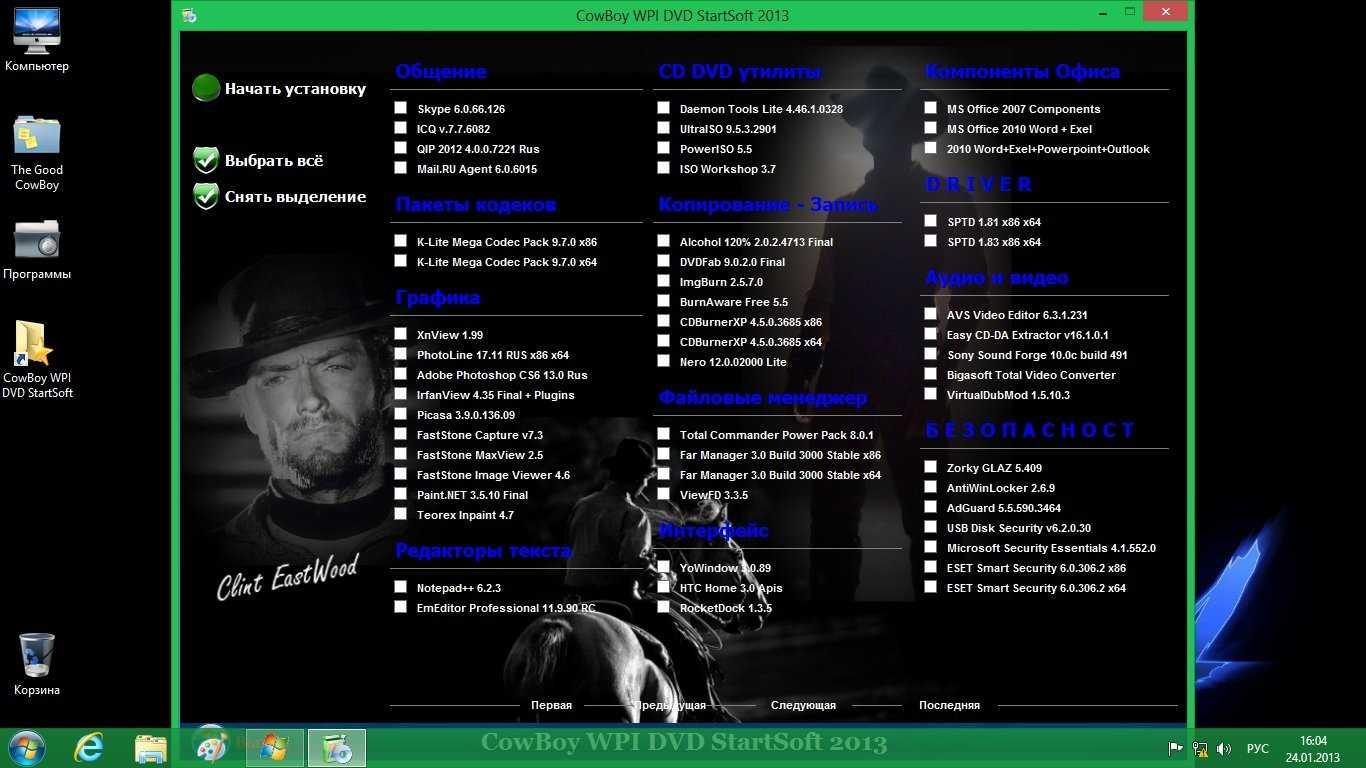The height and width of the screenshot is (768, 1366).
Task: Go to the Последняя page
Action: (x=949, y=705)
